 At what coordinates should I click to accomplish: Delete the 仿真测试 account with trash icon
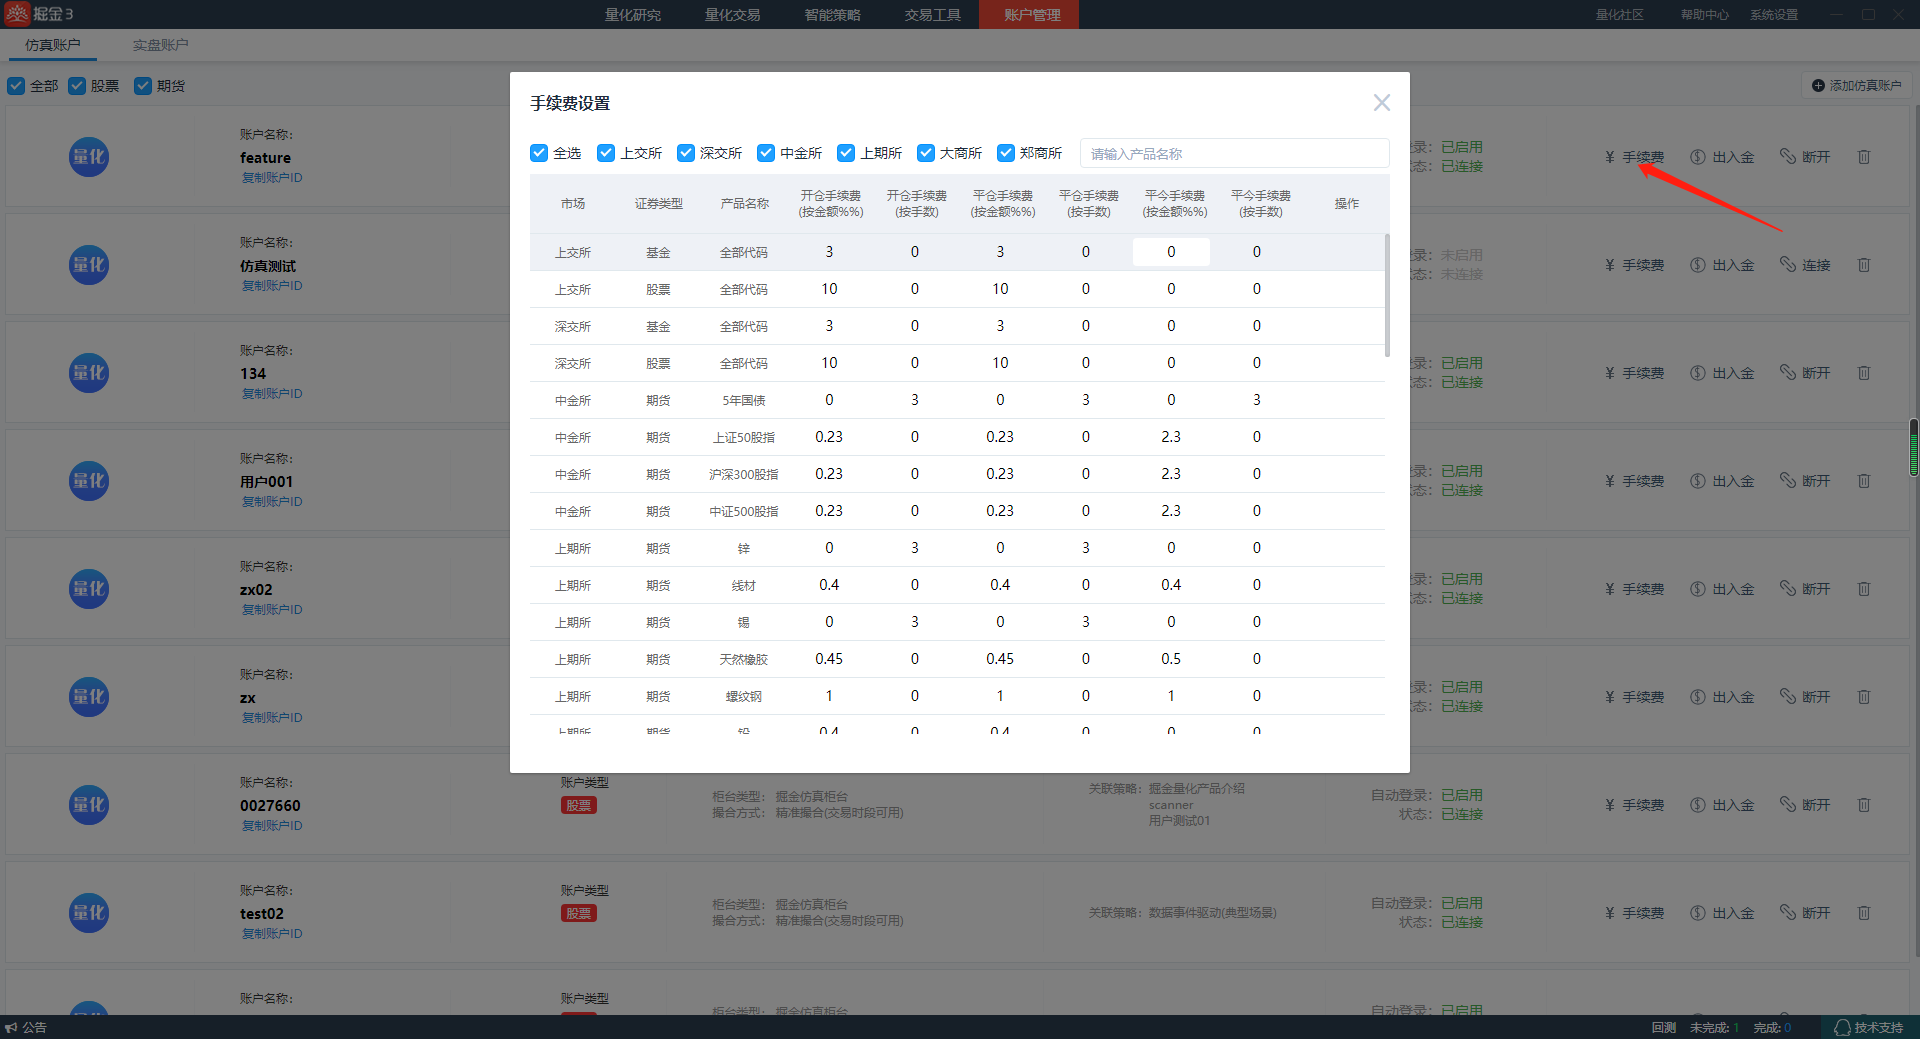[x=1864, y=265]
